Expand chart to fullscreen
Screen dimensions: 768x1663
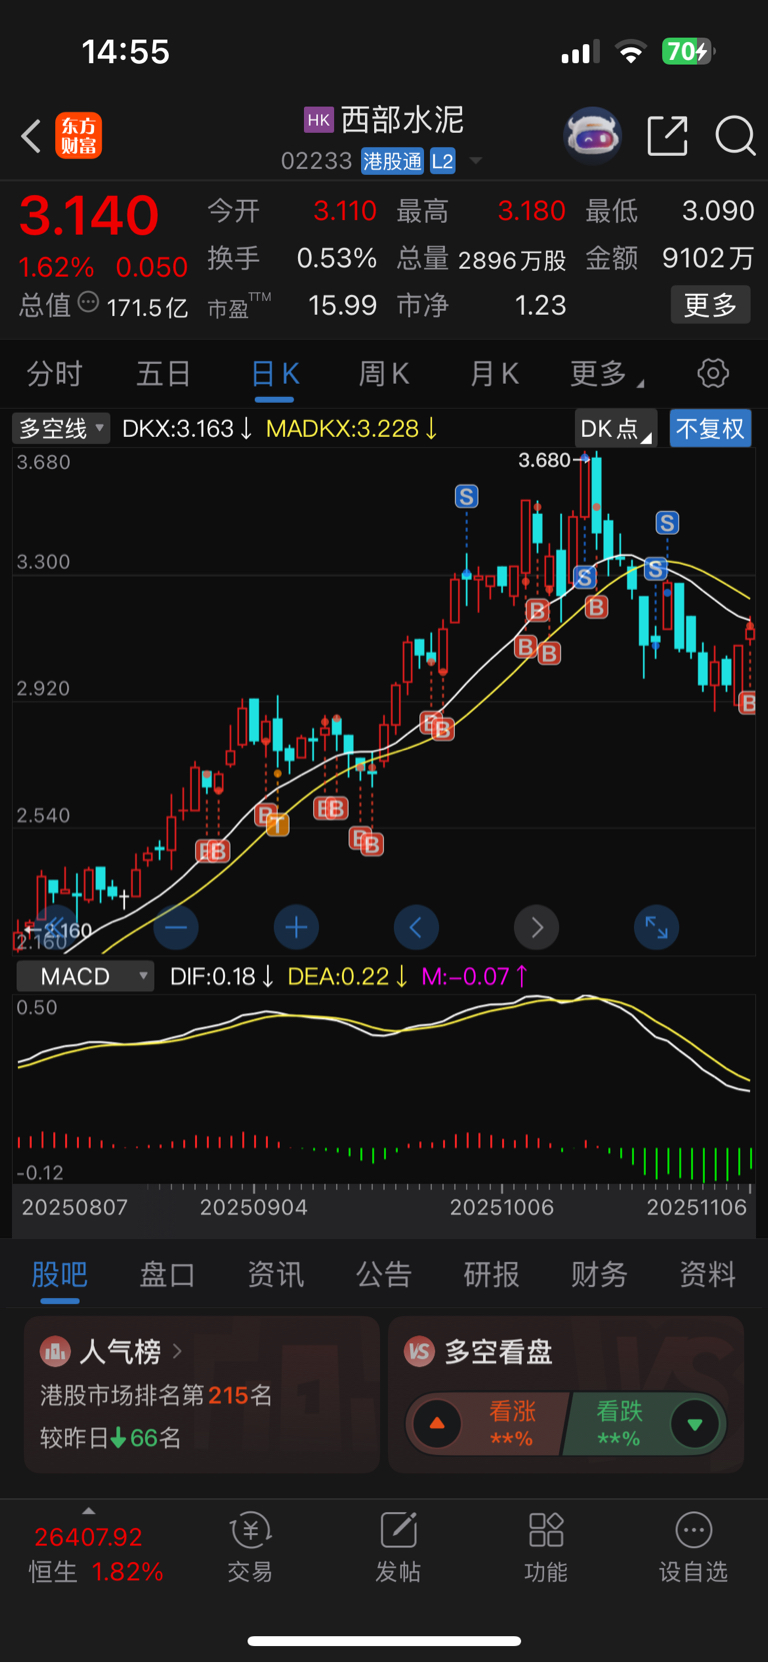click(657, 928)
